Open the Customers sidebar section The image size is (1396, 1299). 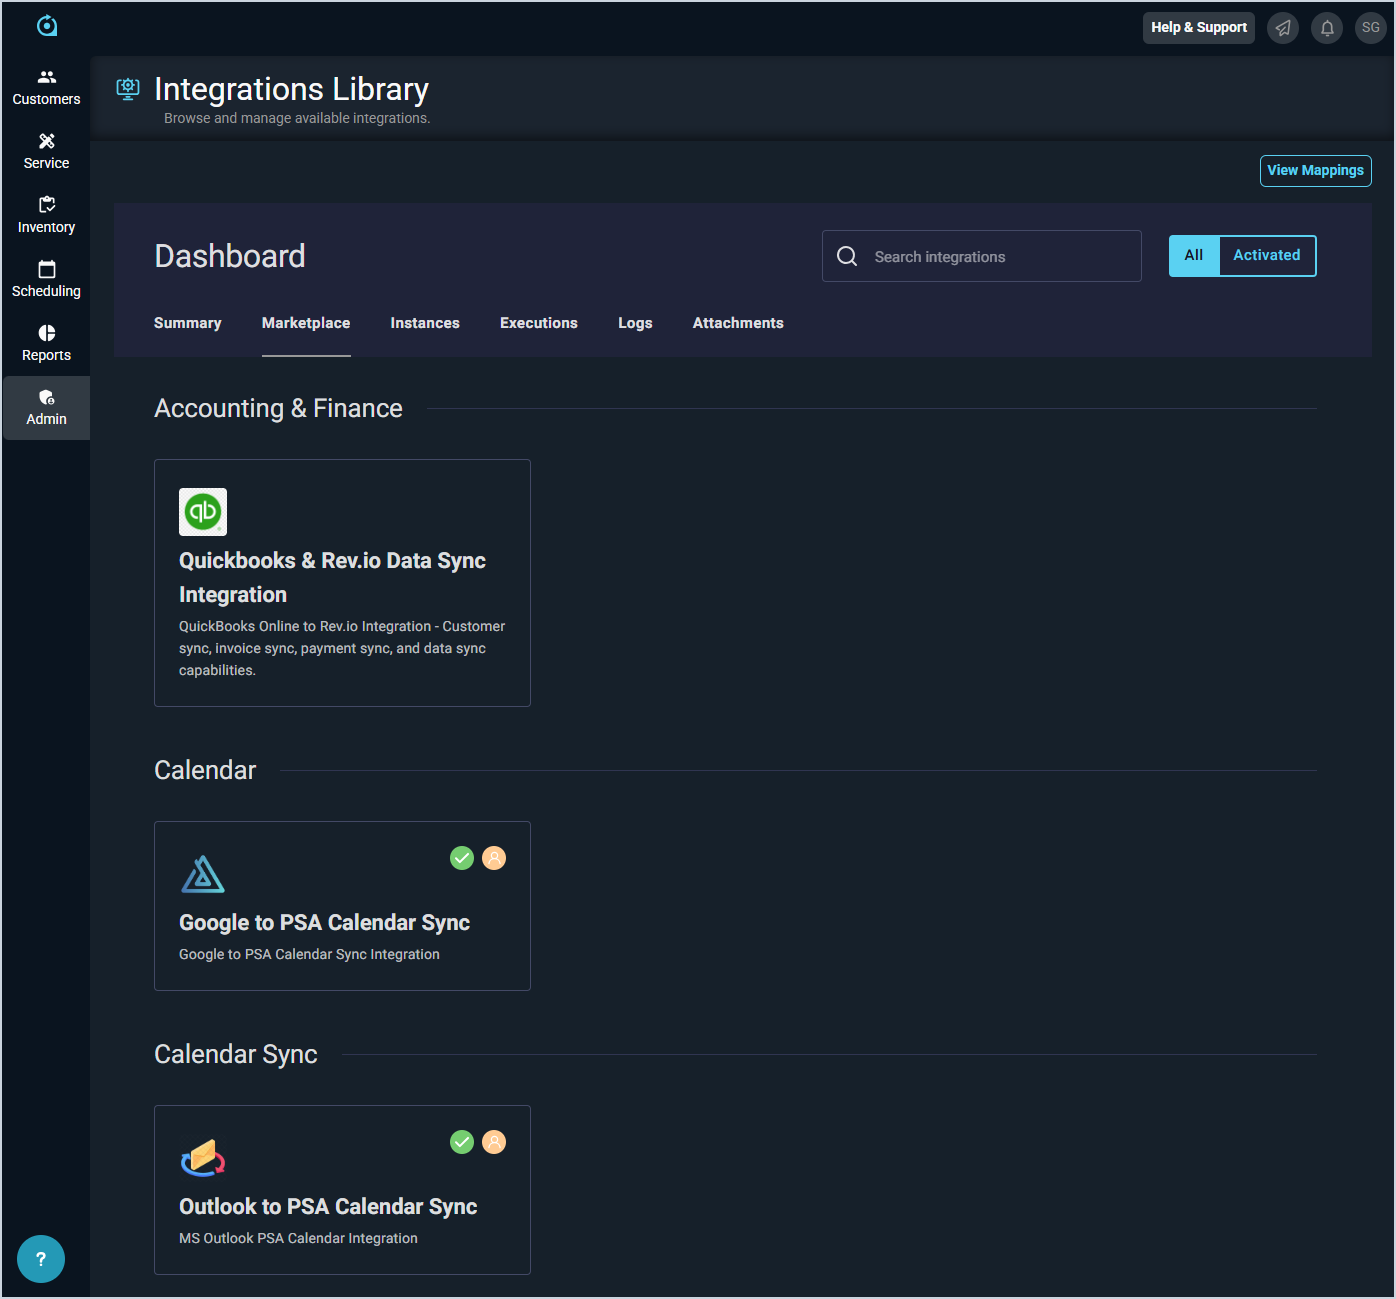click(46, 88)
